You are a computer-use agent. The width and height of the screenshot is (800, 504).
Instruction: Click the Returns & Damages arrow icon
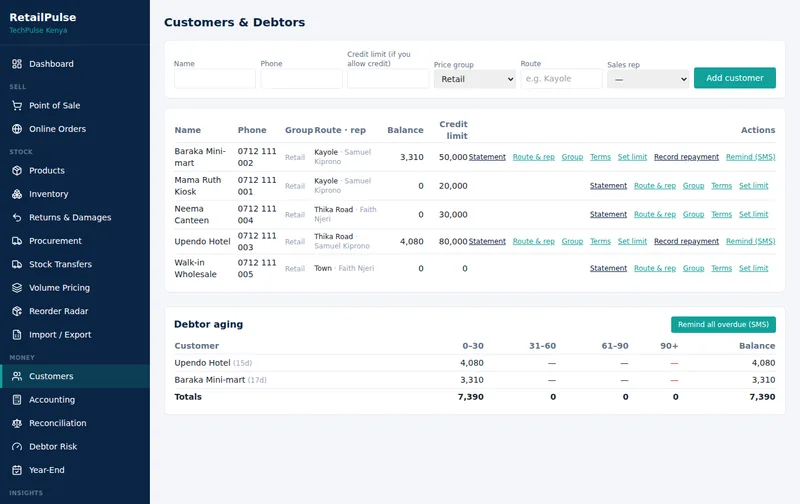pos(17,217)
